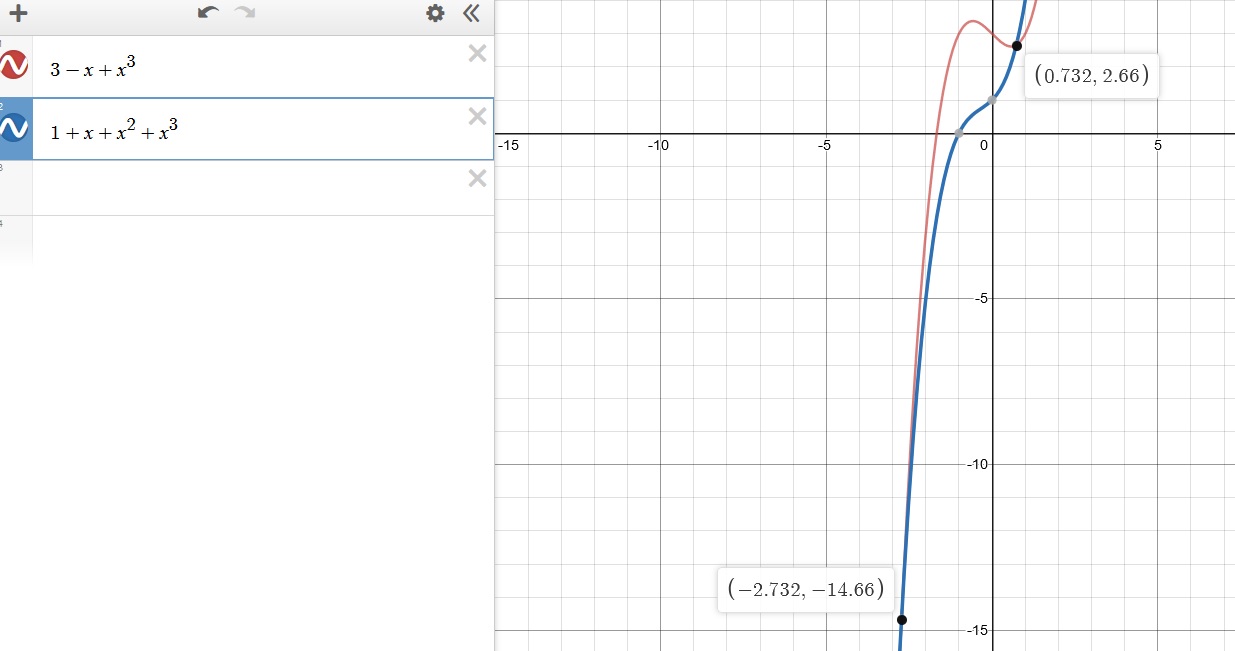
Task: Click the plus icon to add an item
Action: (17, 14)
